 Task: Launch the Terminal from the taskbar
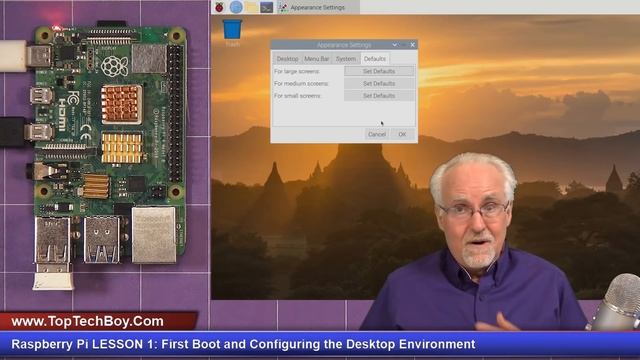click(x=267, y=7)
